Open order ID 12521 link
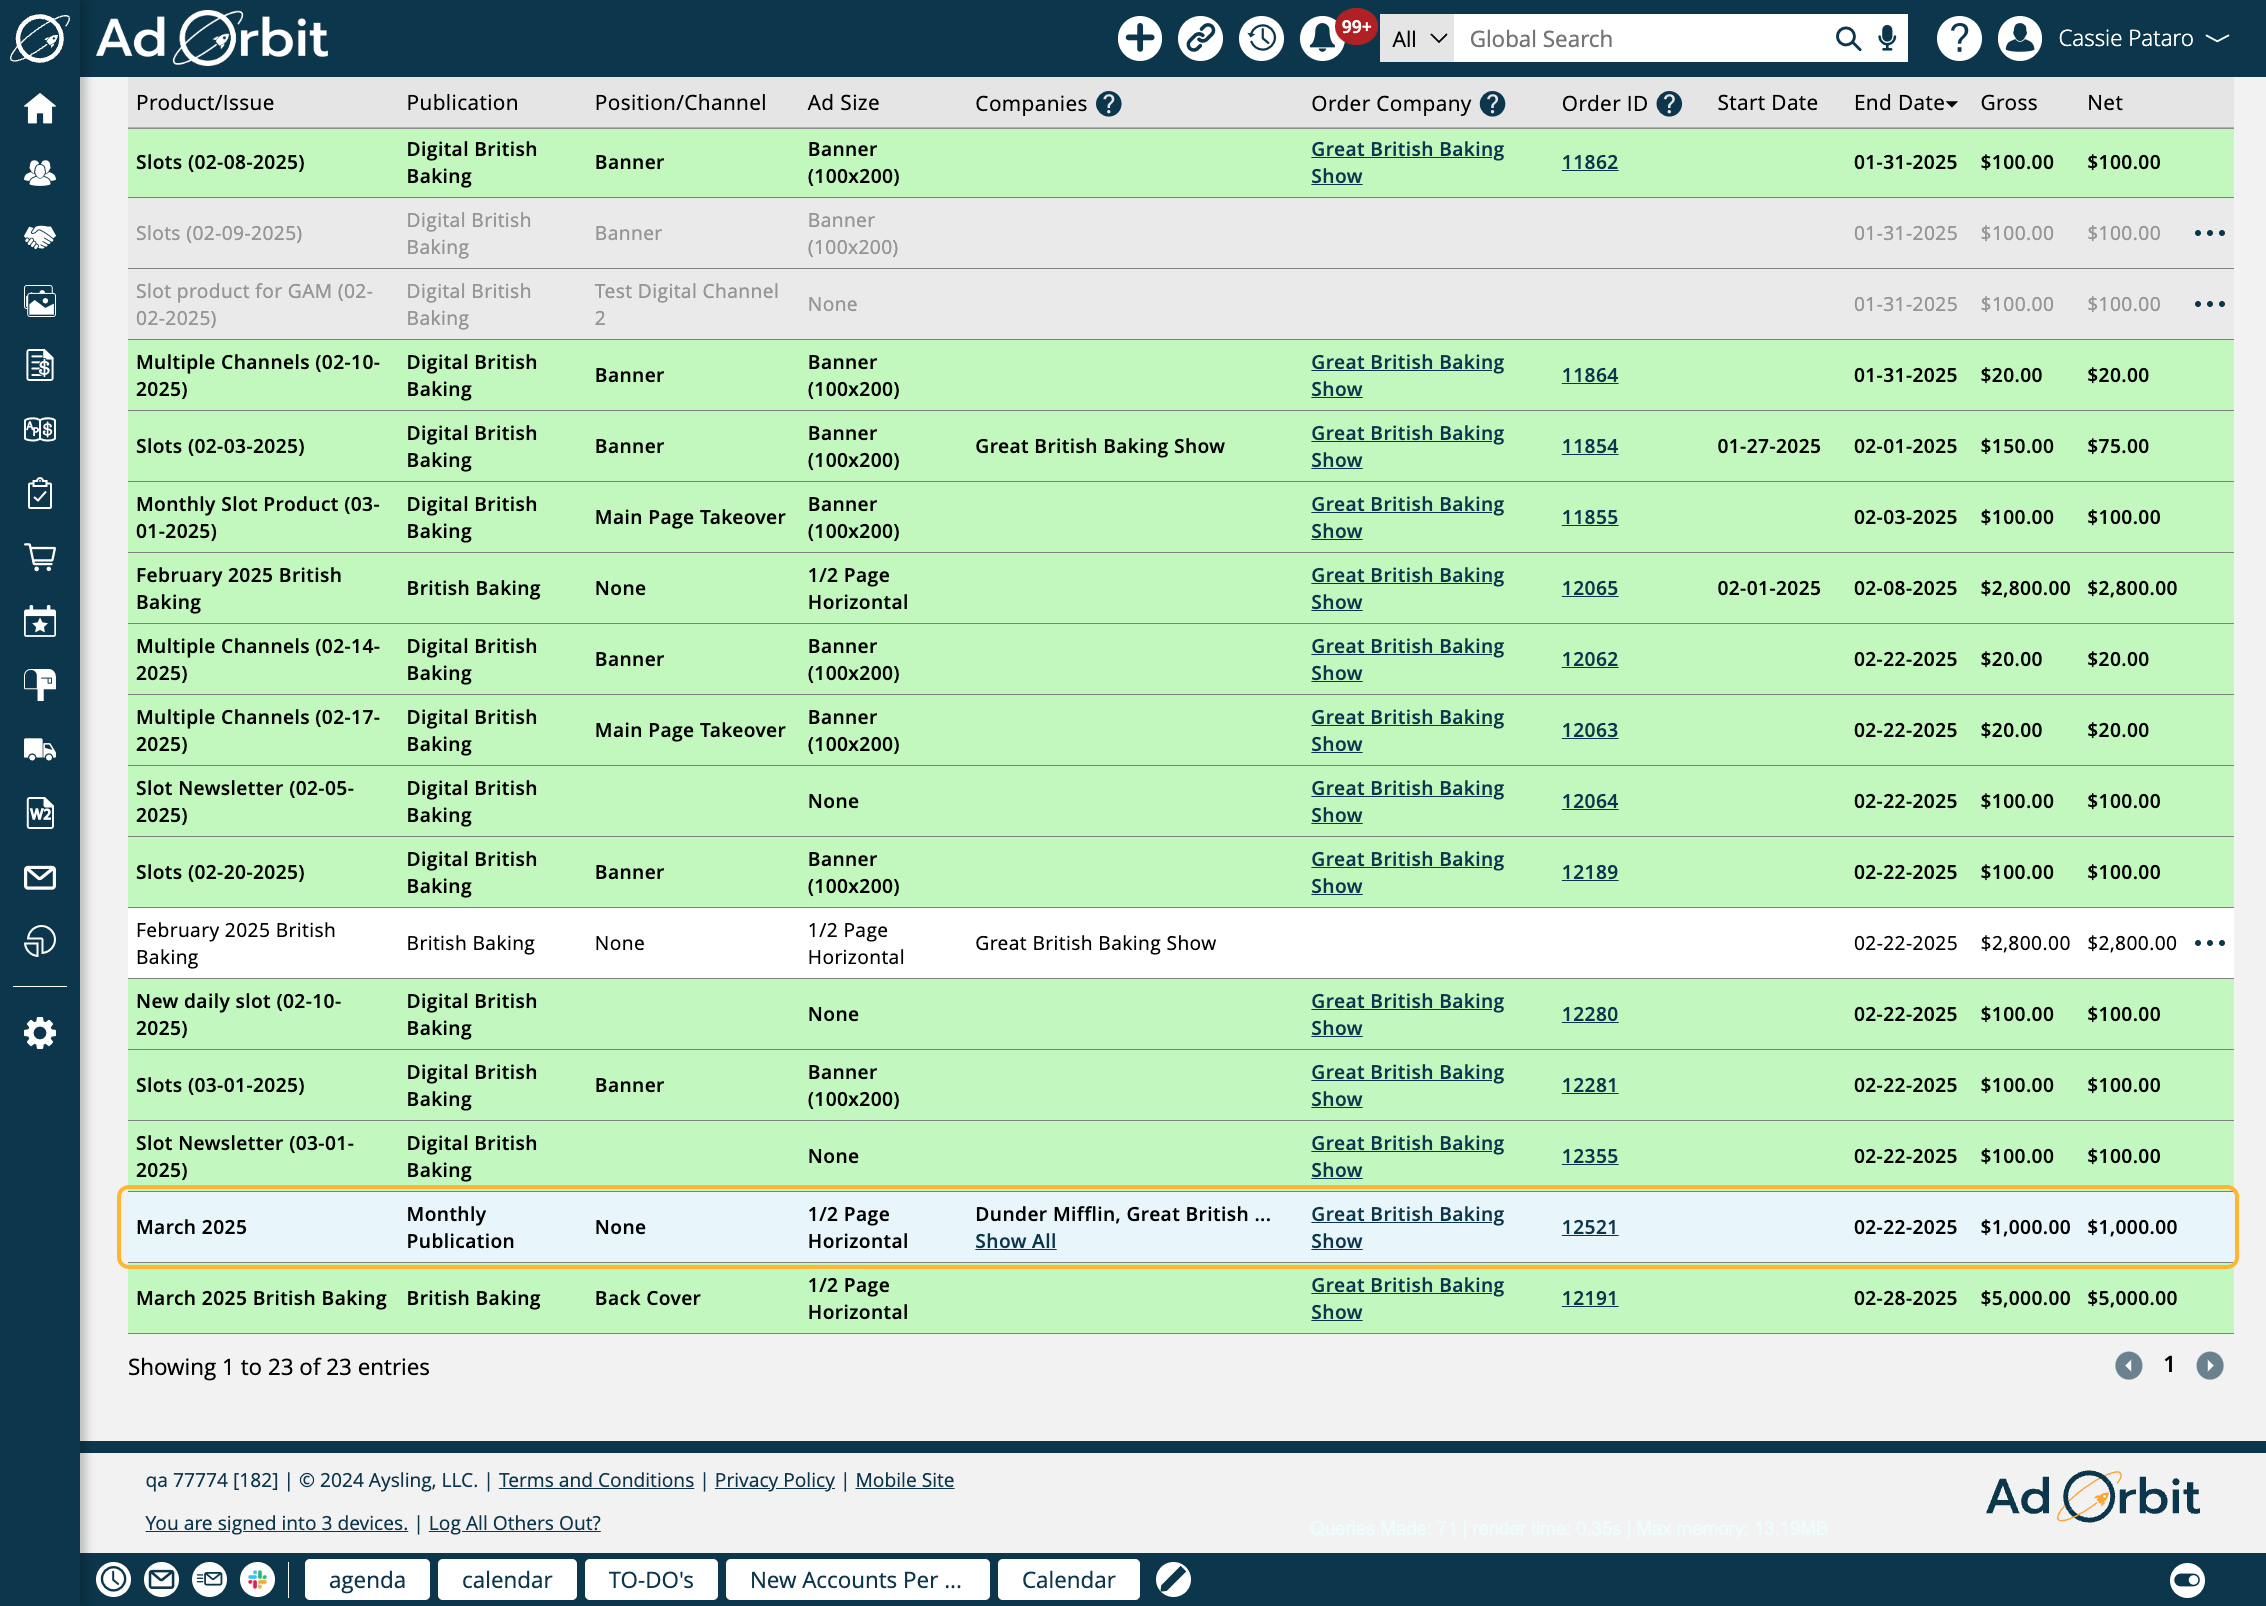The height and width of the screenshot is (1606, 2266). (1589, 1227)
